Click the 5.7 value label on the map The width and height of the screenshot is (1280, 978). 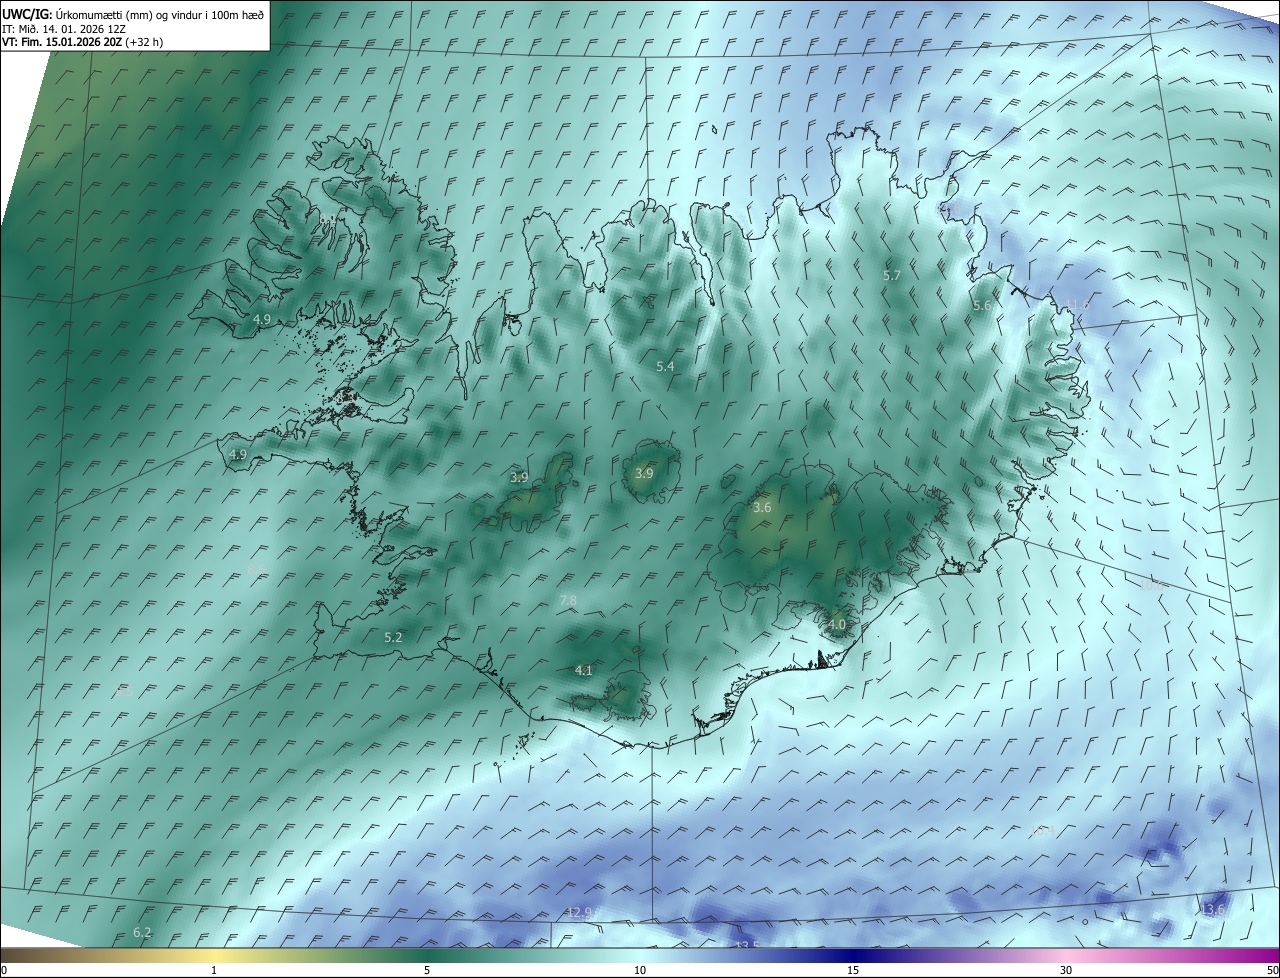click(x=892, y=275)
